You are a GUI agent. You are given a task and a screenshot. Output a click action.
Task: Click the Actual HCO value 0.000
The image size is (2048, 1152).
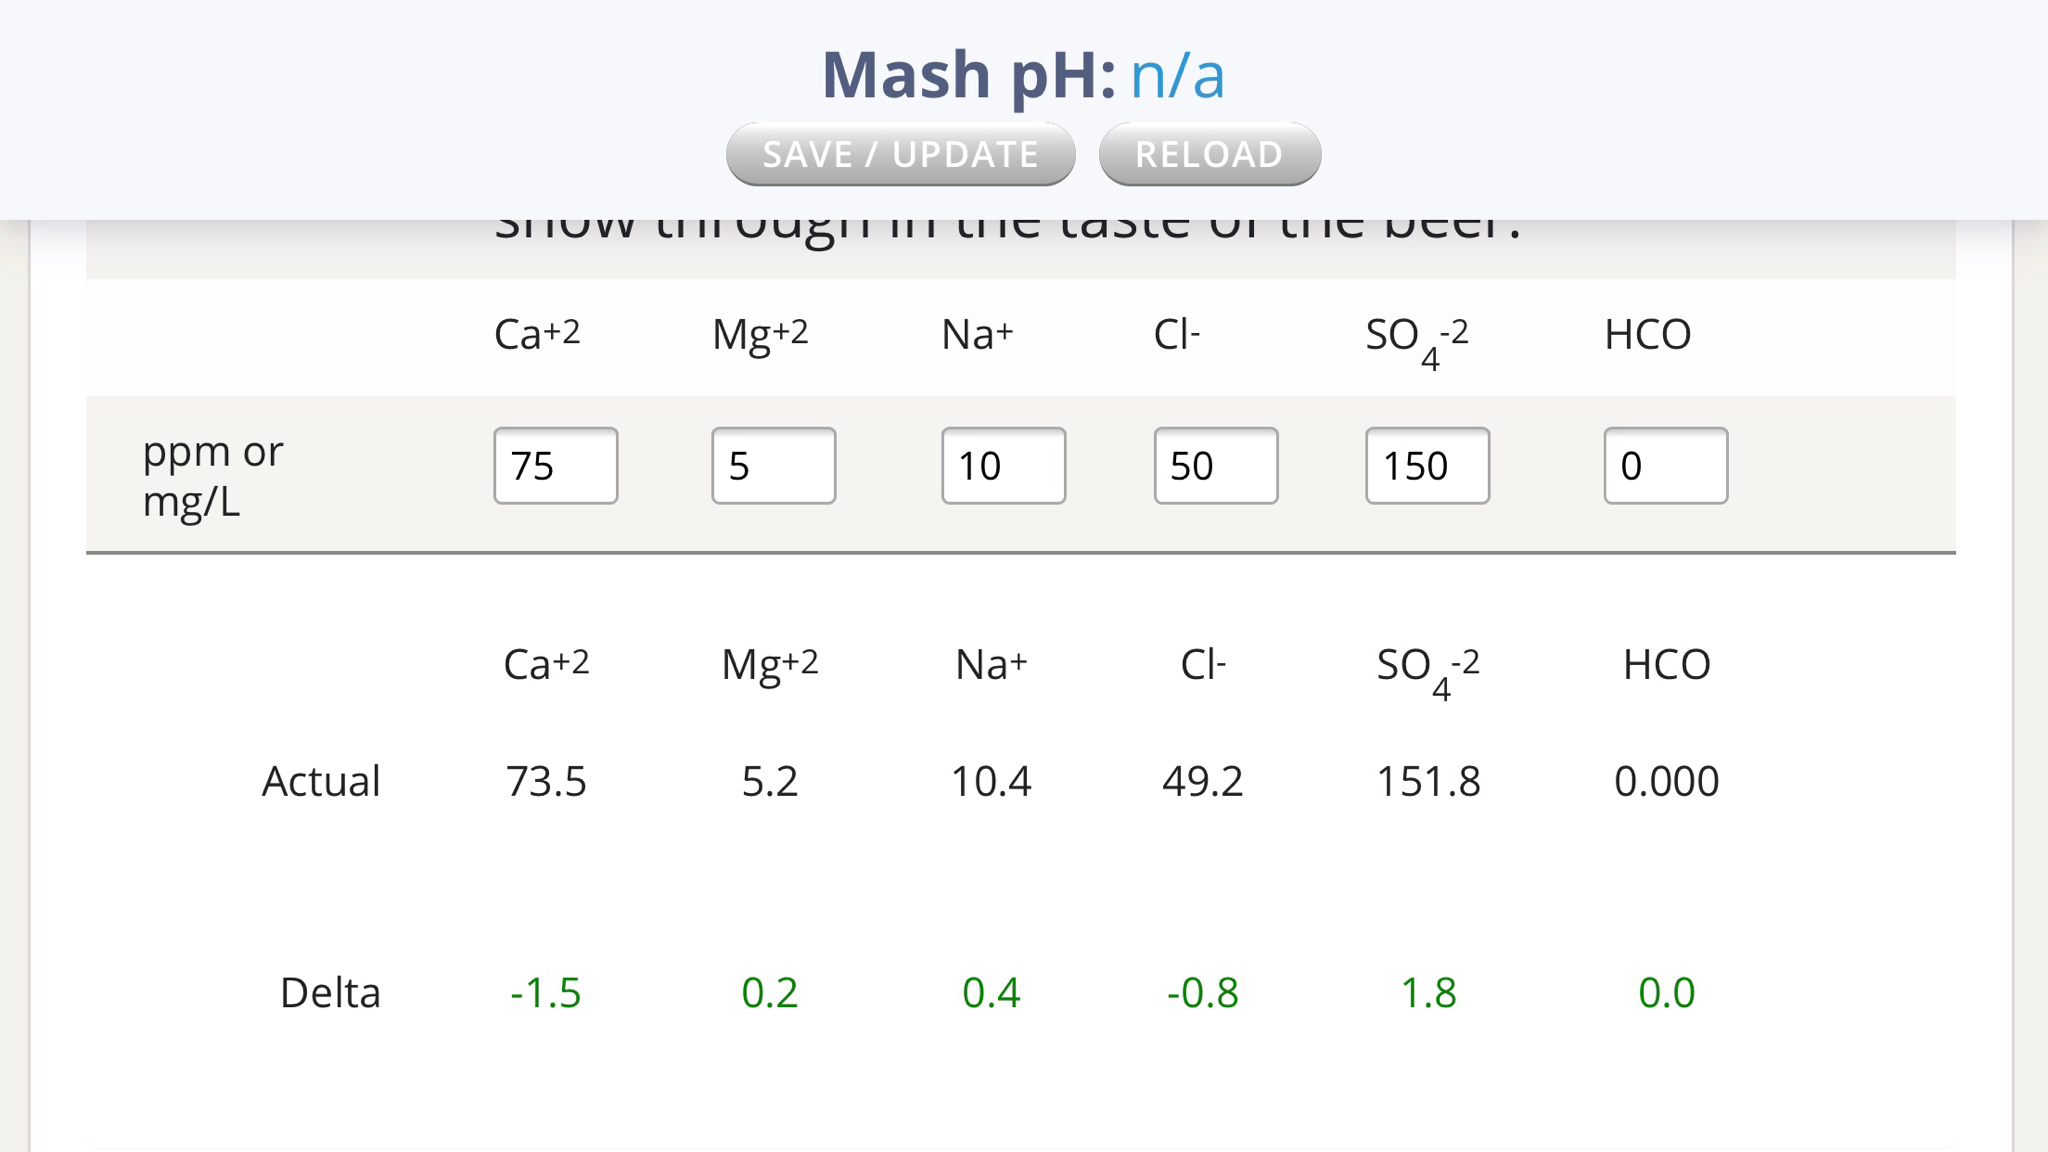coord(1666,781)
